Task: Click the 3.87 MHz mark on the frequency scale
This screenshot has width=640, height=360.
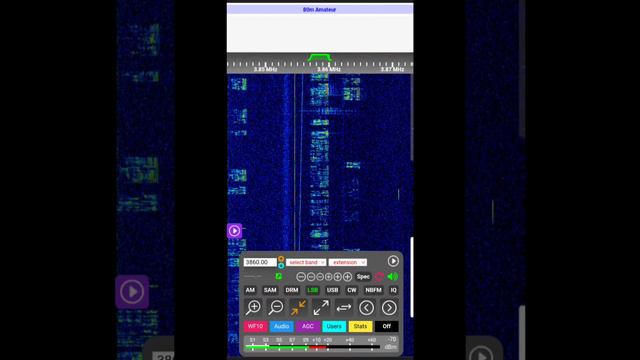Action: click(x=392, y=69)
